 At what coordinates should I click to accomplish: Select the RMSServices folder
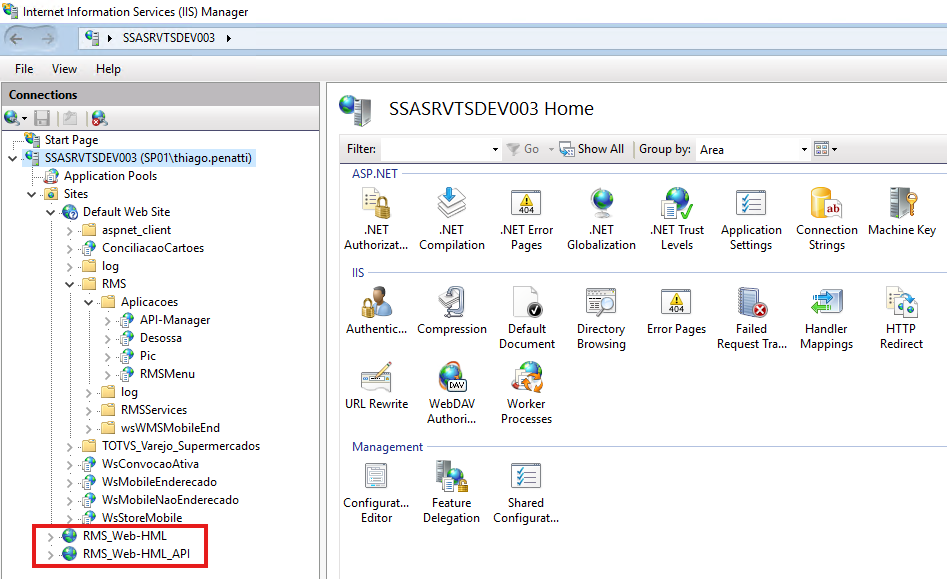(x=154, y=409)
